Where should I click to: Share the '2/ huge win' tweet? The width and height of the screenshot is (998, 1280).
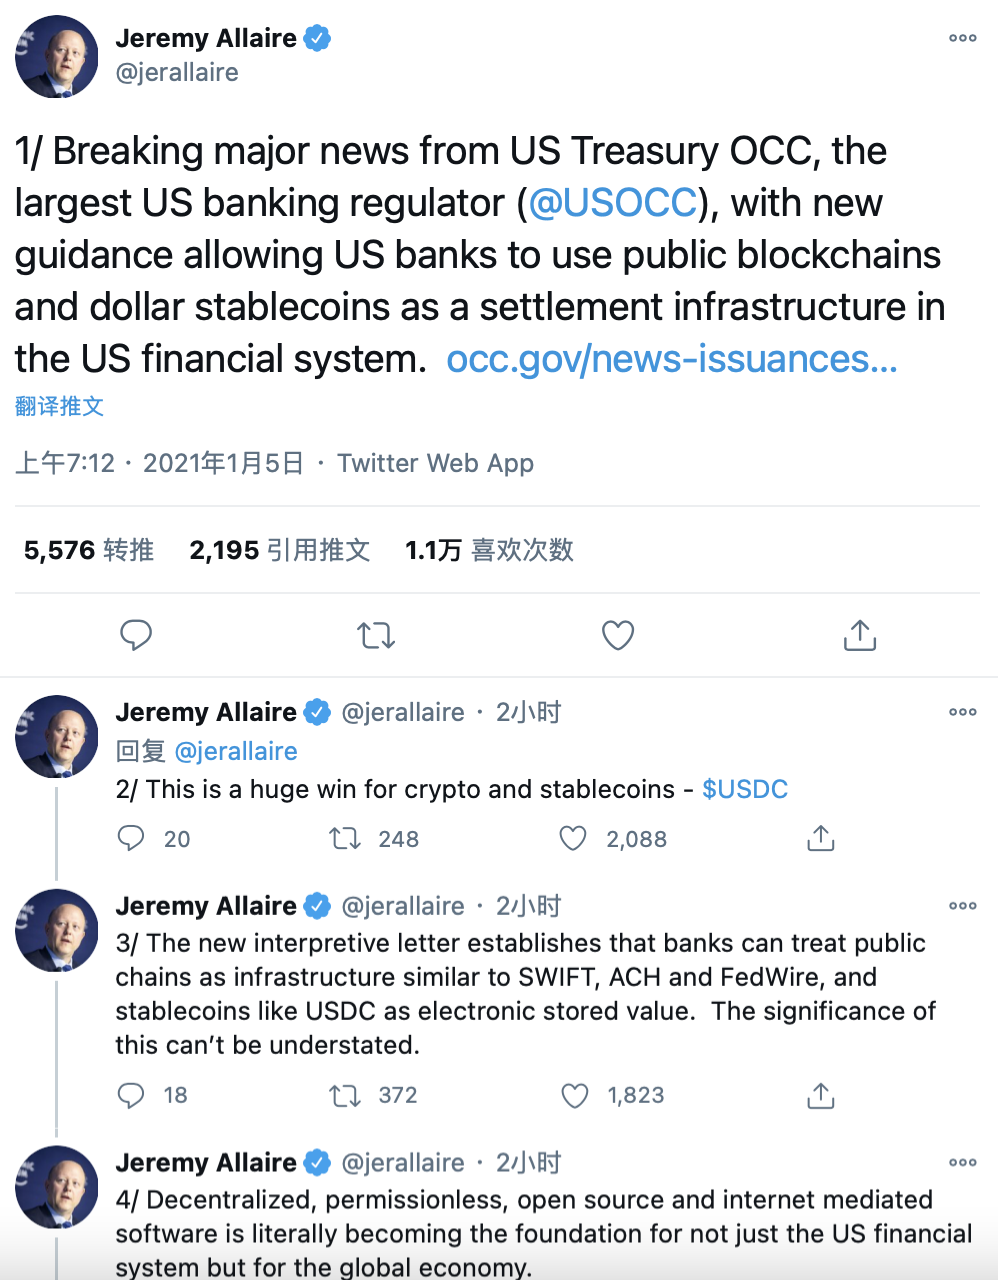820,839
